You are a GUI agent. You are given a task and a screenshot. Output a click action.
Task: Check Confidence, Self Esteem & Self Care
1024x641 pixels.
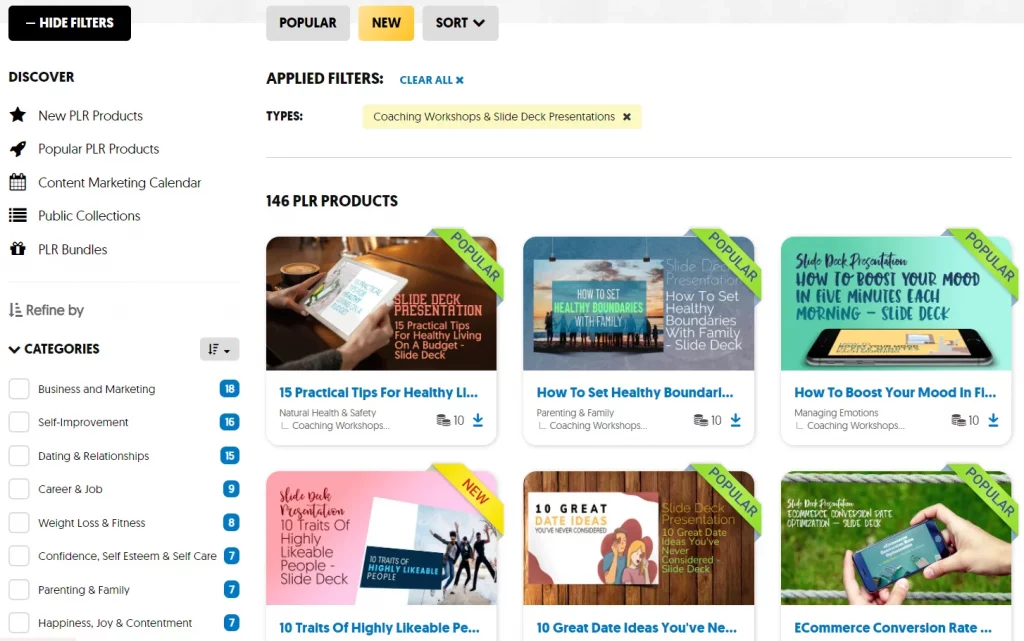tap(19, 556)
